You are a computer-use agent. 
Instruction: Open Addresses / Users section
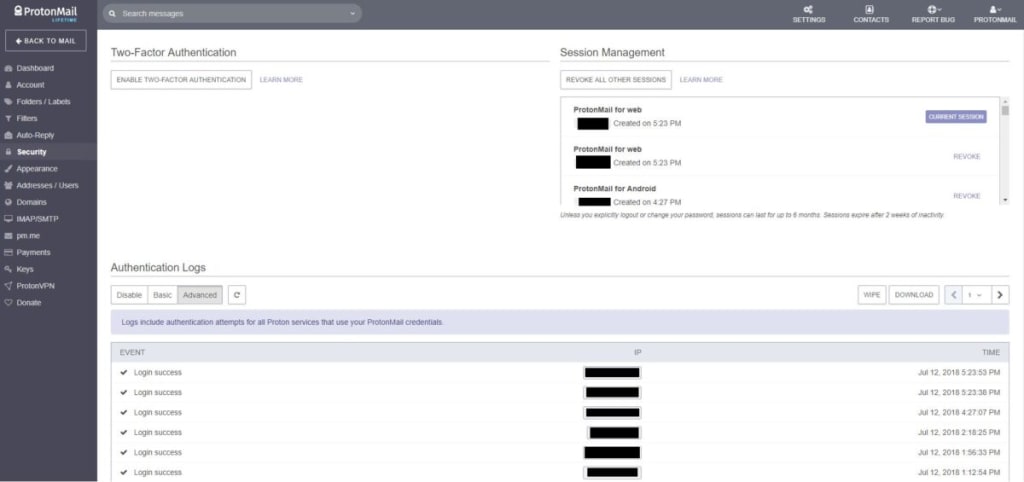tap(47, 185)
